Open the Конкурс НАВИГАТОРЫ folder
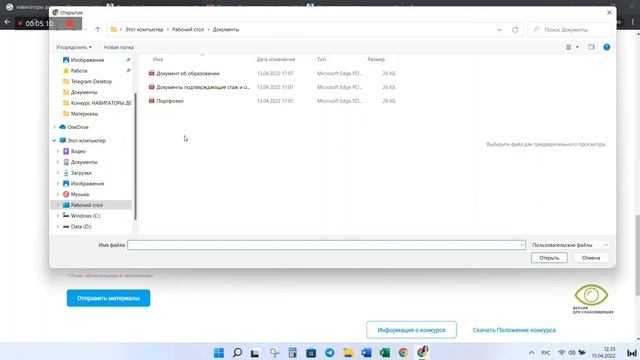Screen dimensions: 640x360 (97, 103)
